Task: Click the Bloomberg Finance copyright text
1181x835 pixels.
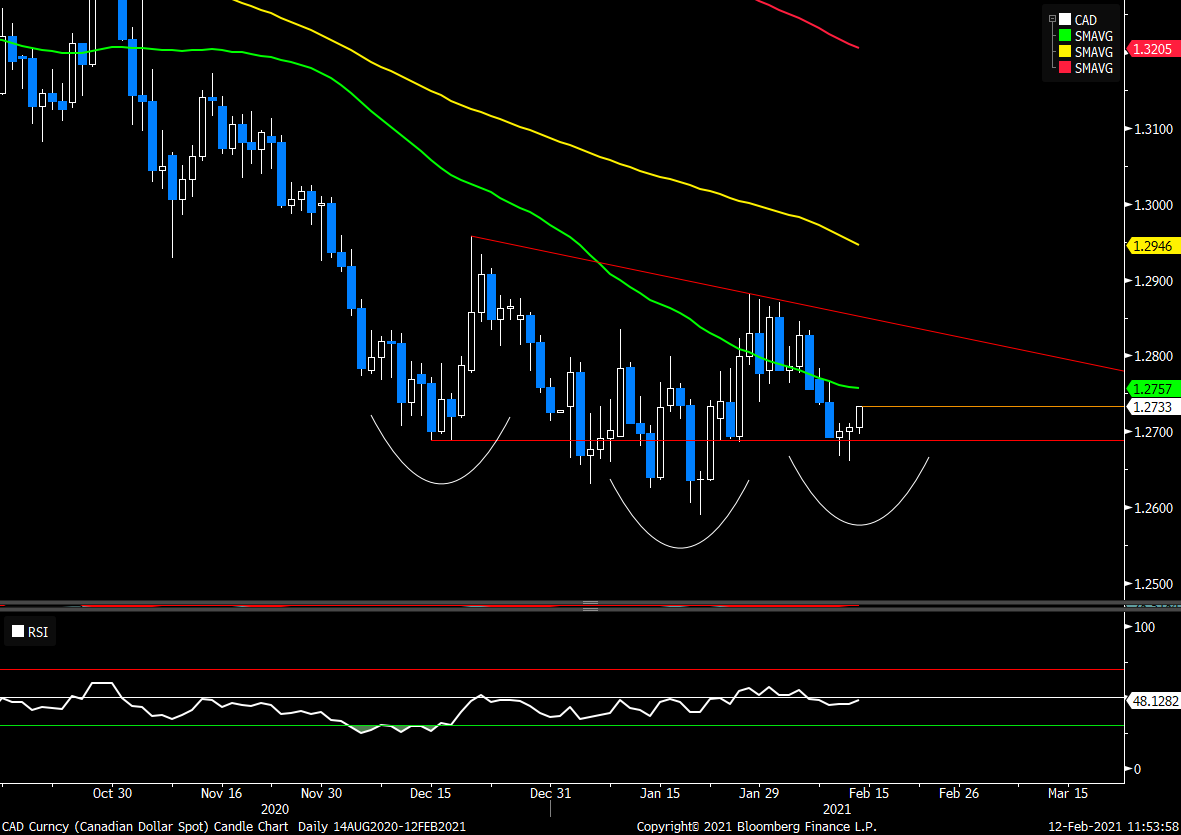Action: [756, 827]
